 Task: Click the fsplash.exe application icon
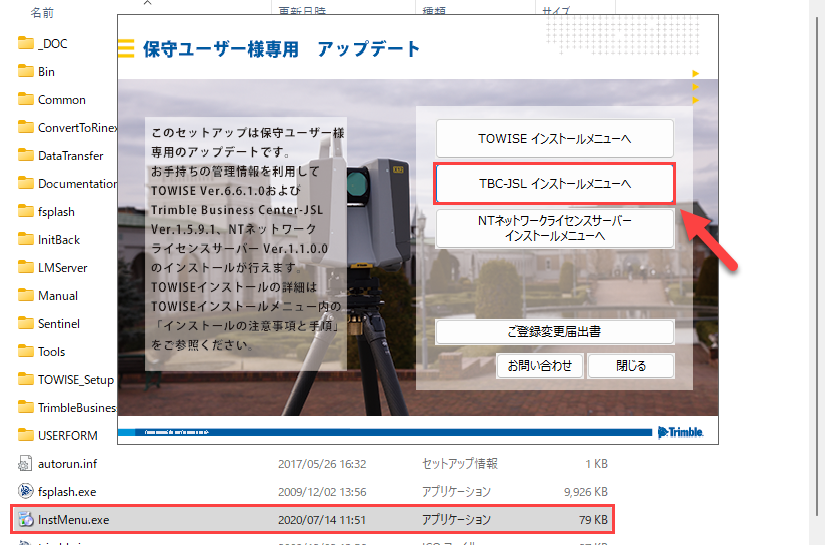25,491
